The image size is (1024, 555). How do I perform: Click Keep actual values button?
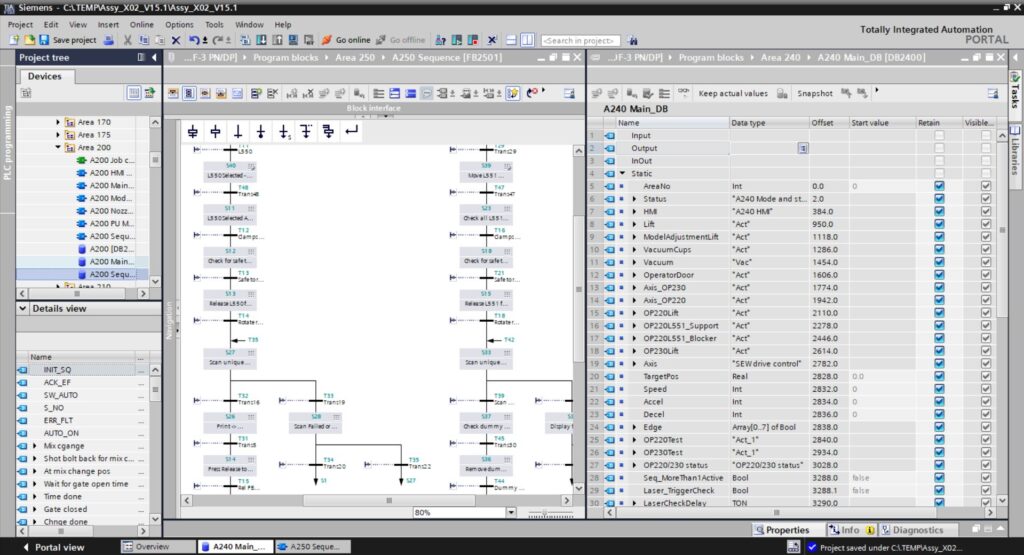point(732,93)
